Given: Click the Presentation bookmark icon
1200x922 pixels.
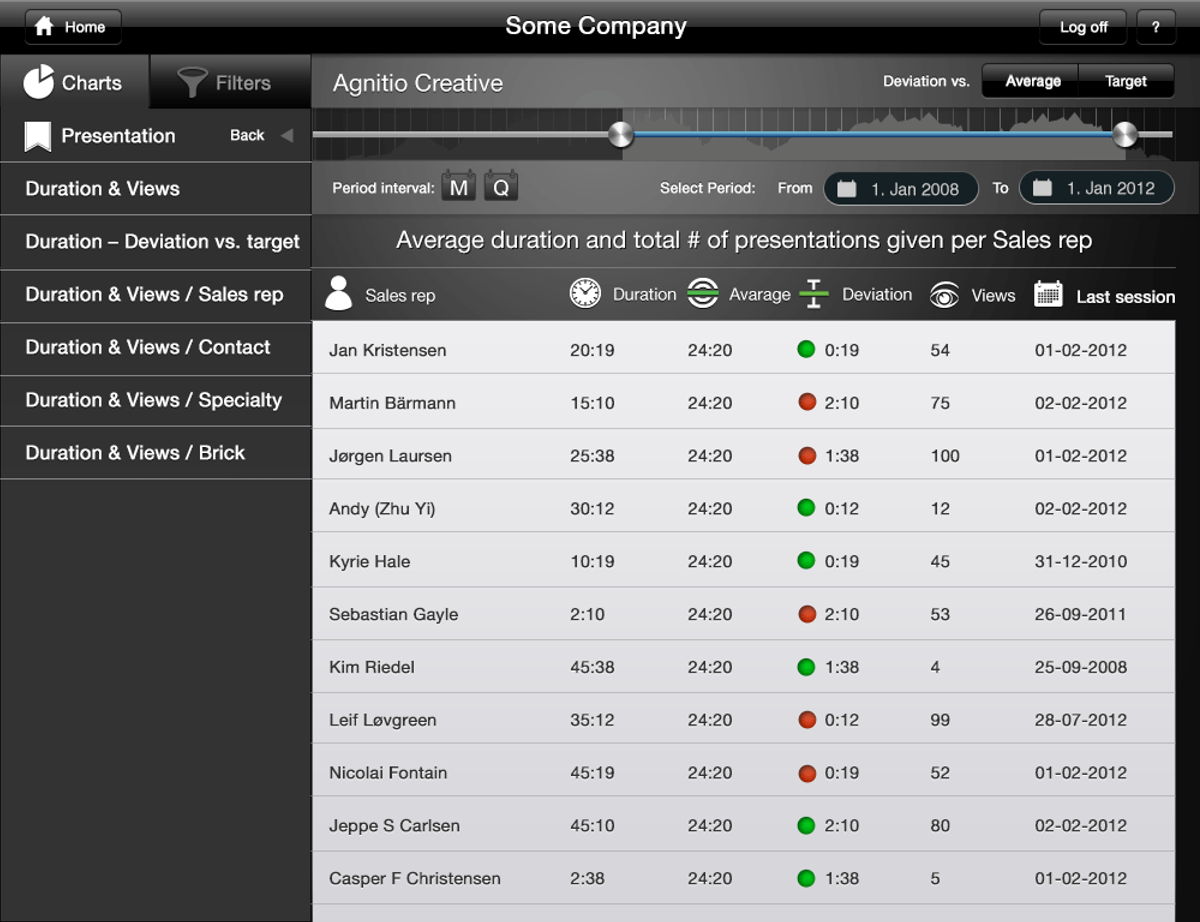Looking at the screenshot, I should pyautogui.click(x=37, y=135).
